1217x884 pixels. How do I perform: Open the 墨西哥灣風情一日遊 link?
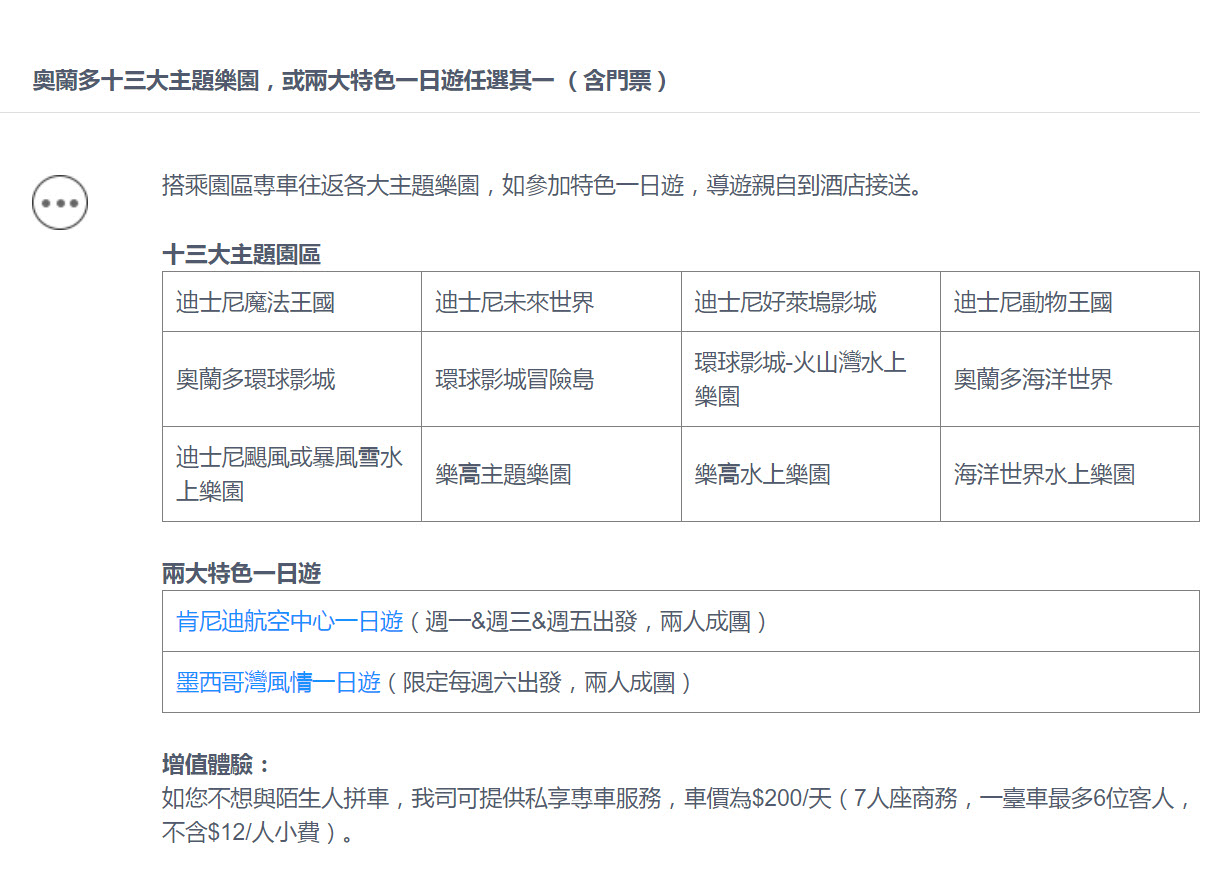point(278,683)
